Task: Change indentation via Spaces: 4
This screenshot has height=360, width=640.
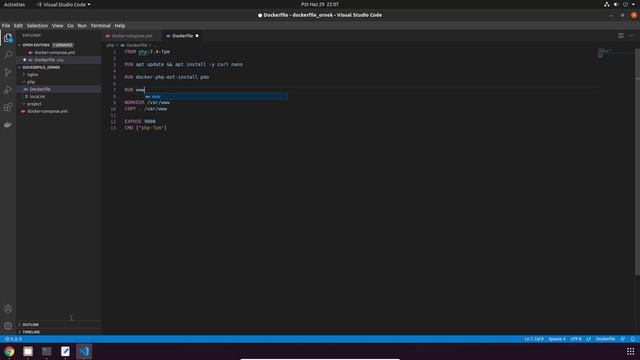Action: pyautogui.click(x=557, y=339)
